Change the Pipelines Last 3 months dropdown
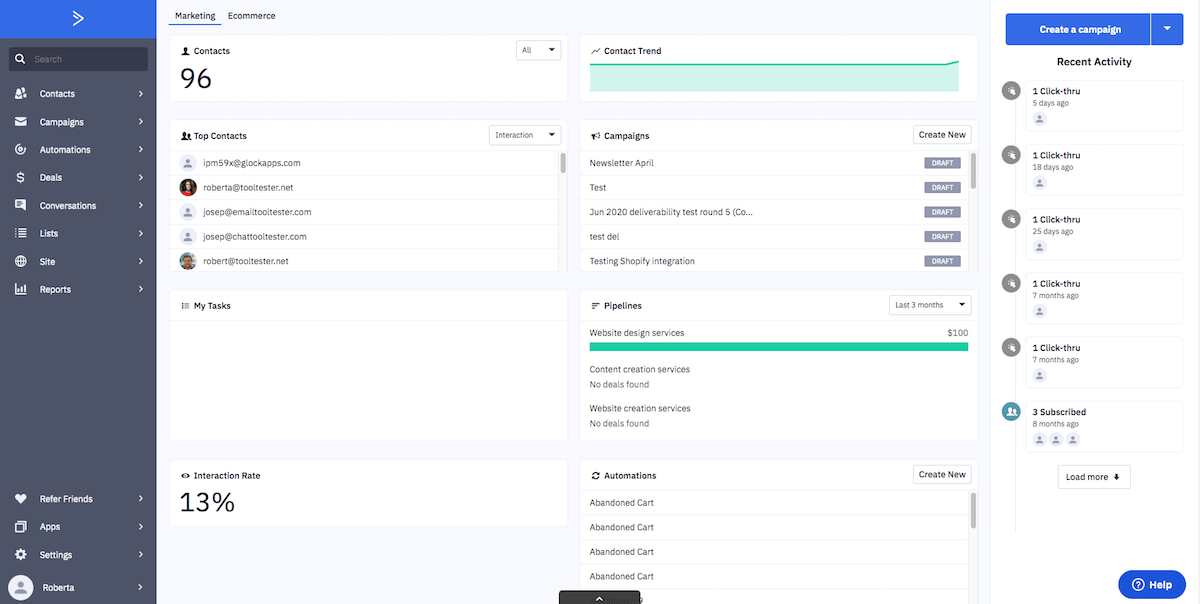The height and width of the screenshot is (604, 1200). pyautogui.click(x=929, y=305)
